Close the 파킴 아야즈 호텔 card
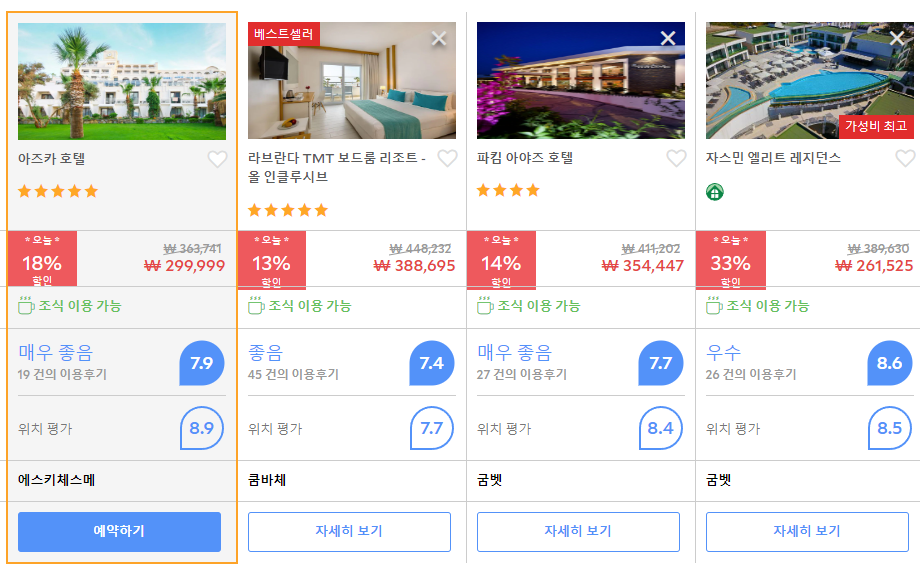920x574 pixels. (x=668, y=38)
